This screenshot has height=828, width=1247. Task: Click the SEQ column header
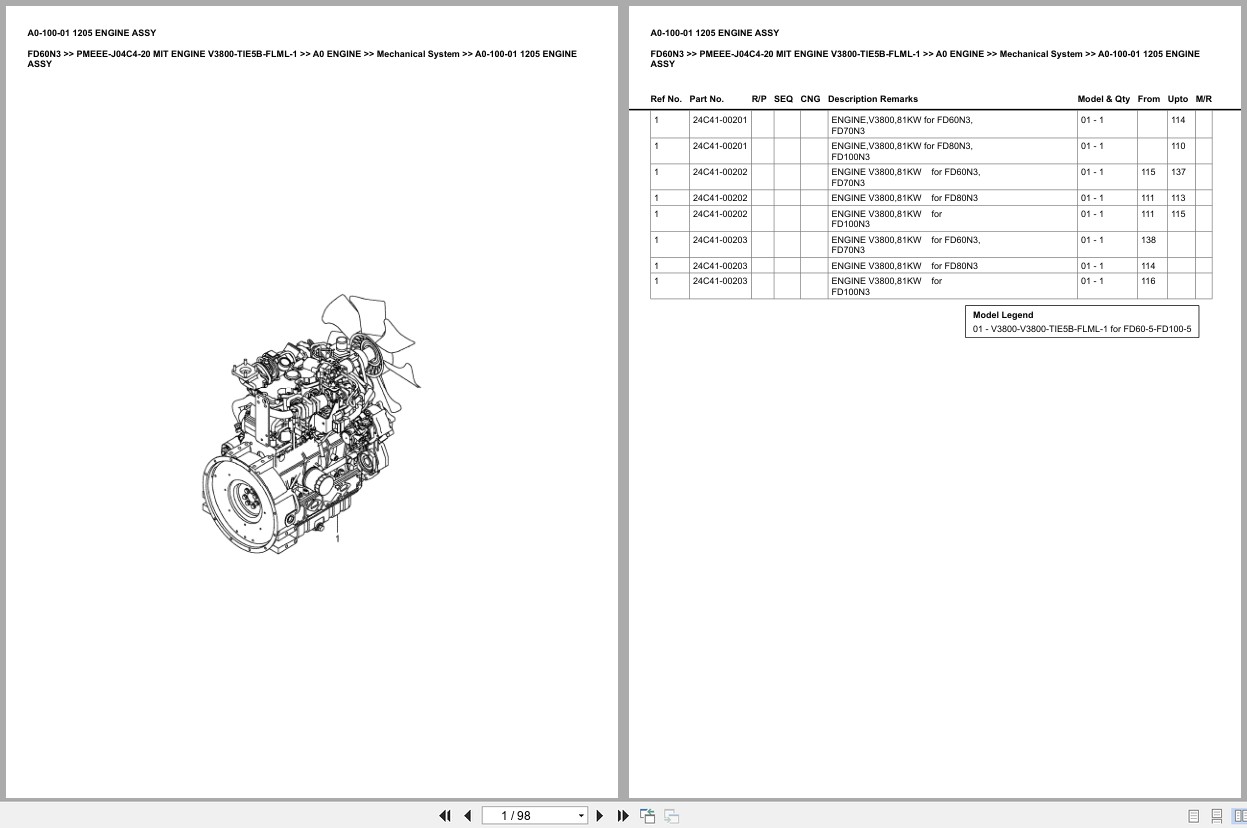pyautogui.click(x=783, y=99)
